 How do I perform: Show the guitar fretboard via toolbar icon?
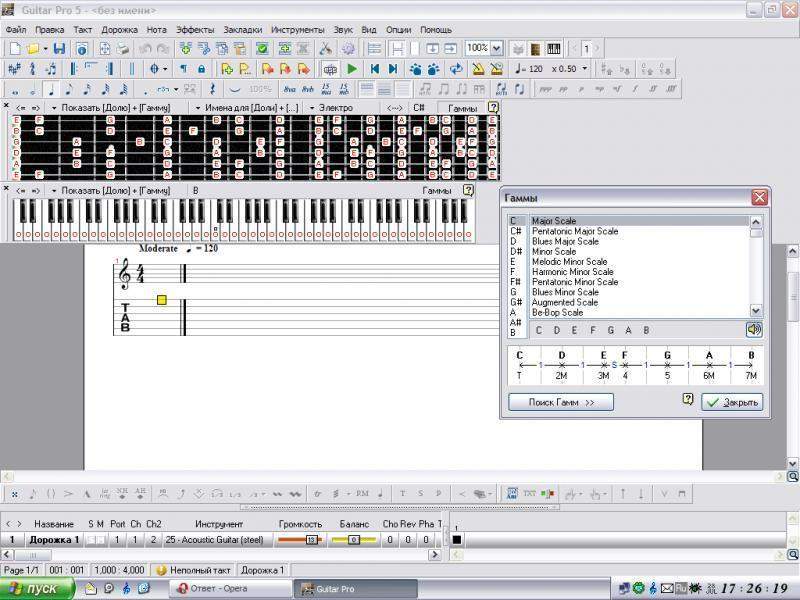536,48
